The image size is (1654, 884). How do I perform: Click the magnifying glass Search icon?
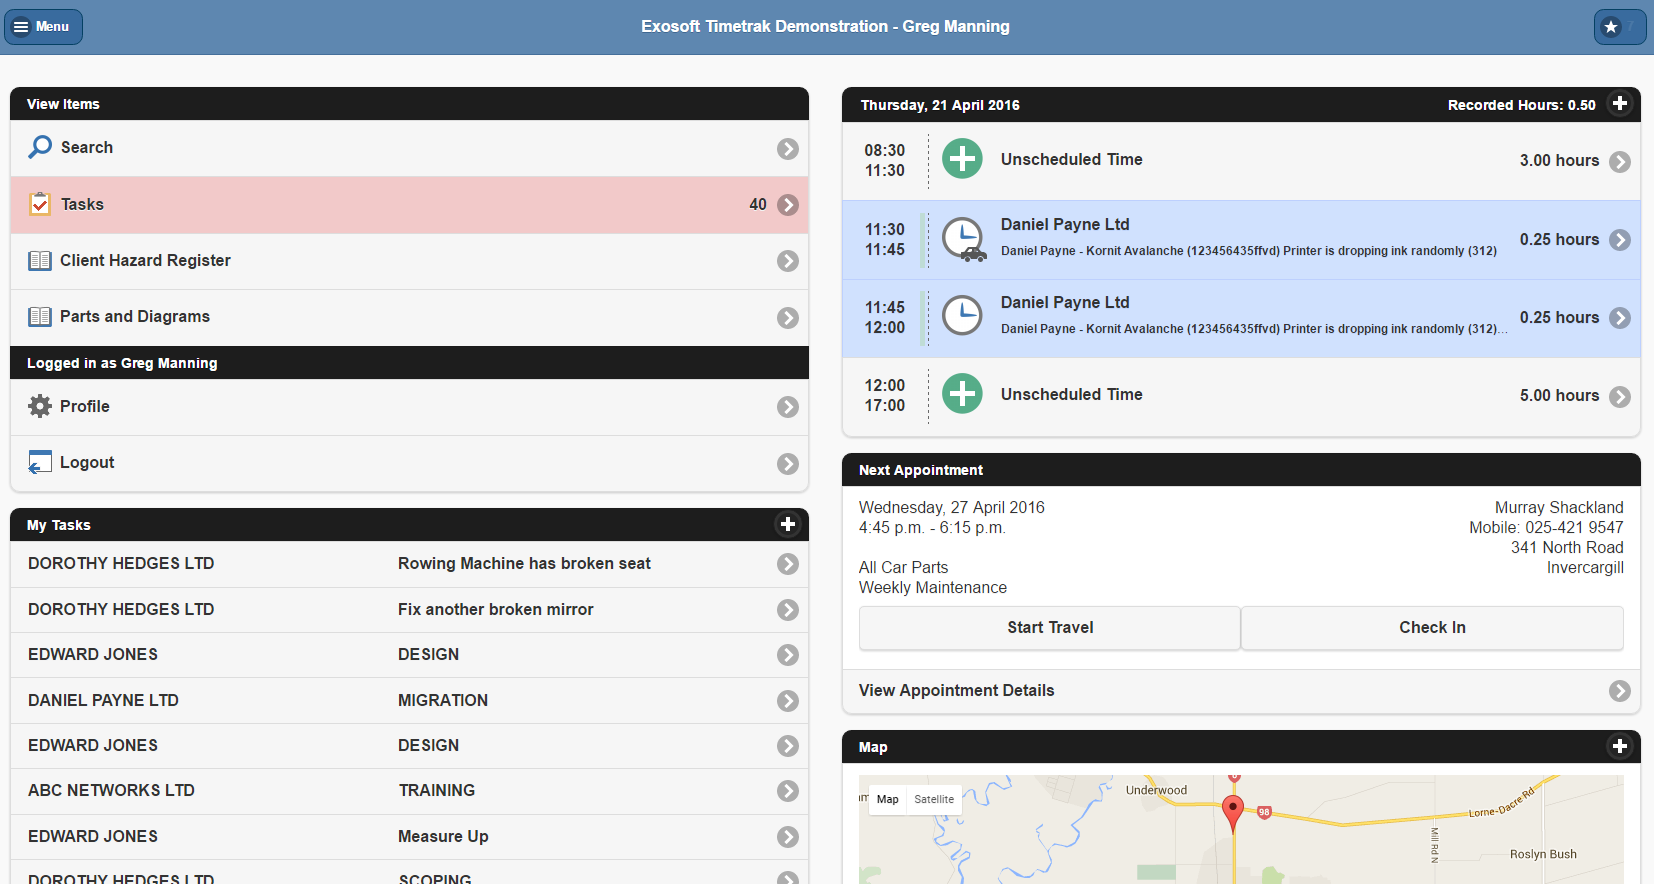point(40,147)
